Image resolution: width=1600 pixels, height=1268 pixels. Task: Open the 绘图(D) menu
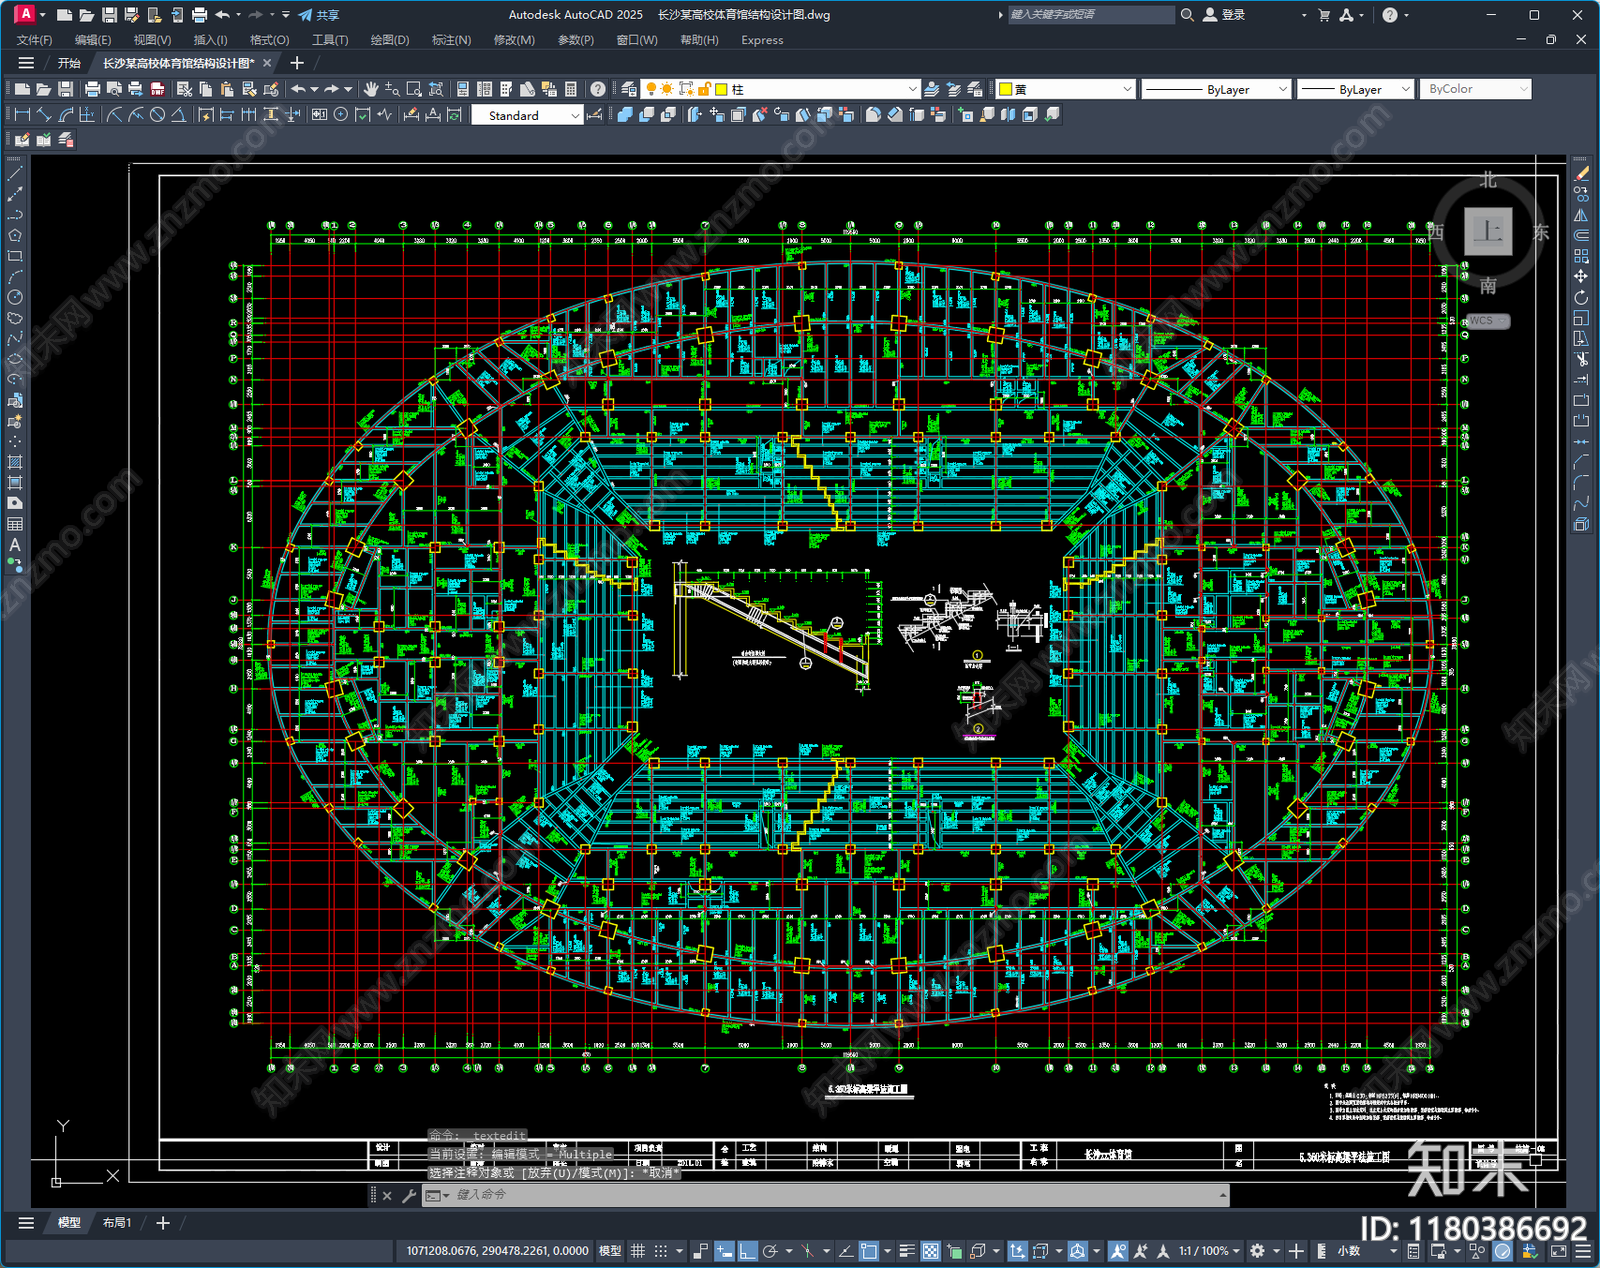pyautogui.click(x=390, y=40)
